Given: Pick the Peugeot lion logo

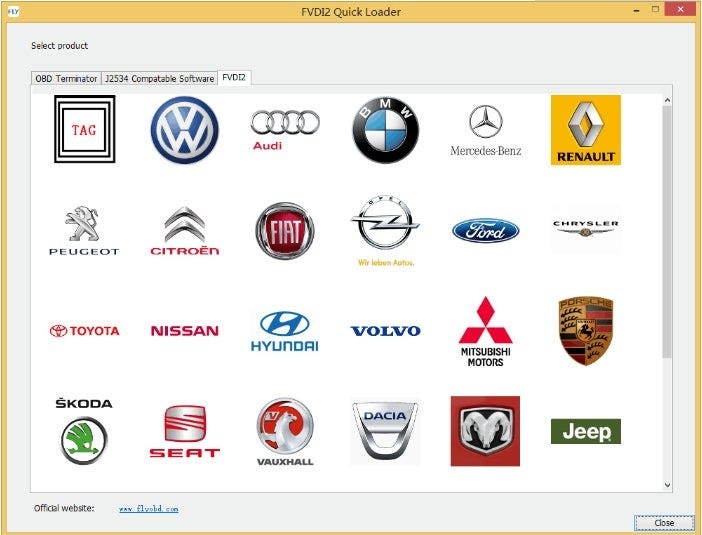Looking at the screenshot, I should click(x=84, y=231).
